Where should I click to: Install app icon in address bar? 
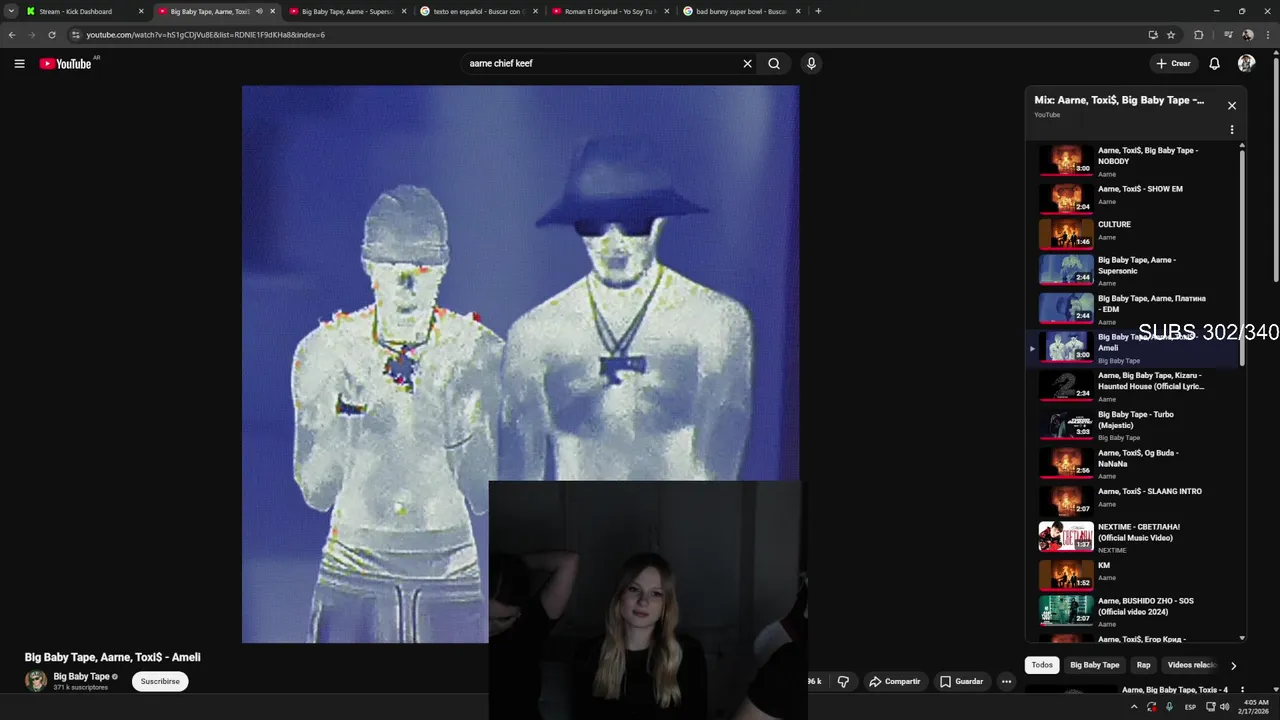pos(1153,35)
